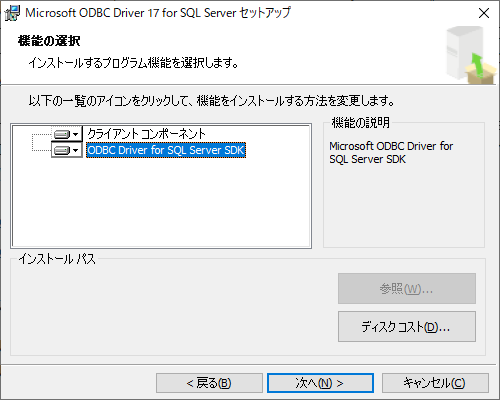Click the 機能の説明 group label
This screenshot has width=500, height=400.
pyautogui.click(x=361, y=123)
